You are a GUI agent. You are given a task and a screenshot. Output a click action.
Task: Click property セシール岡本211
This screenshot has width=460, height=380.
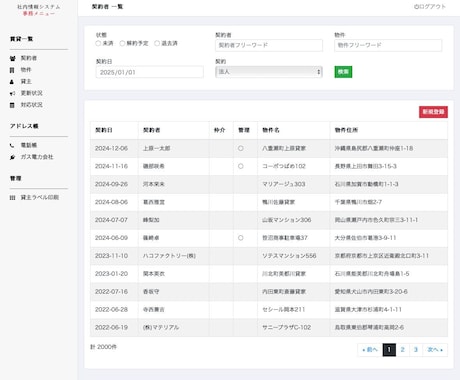pos(284,310)
